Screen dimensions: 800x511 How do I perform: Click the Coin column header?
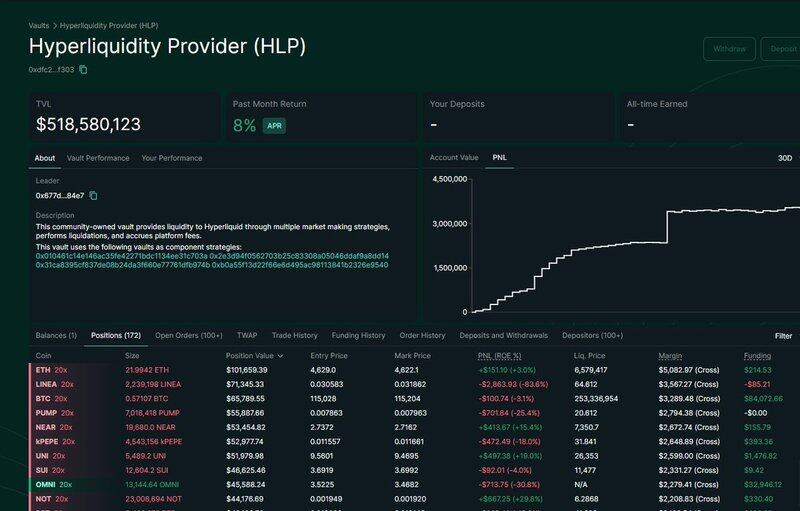[x=43, y=356]
